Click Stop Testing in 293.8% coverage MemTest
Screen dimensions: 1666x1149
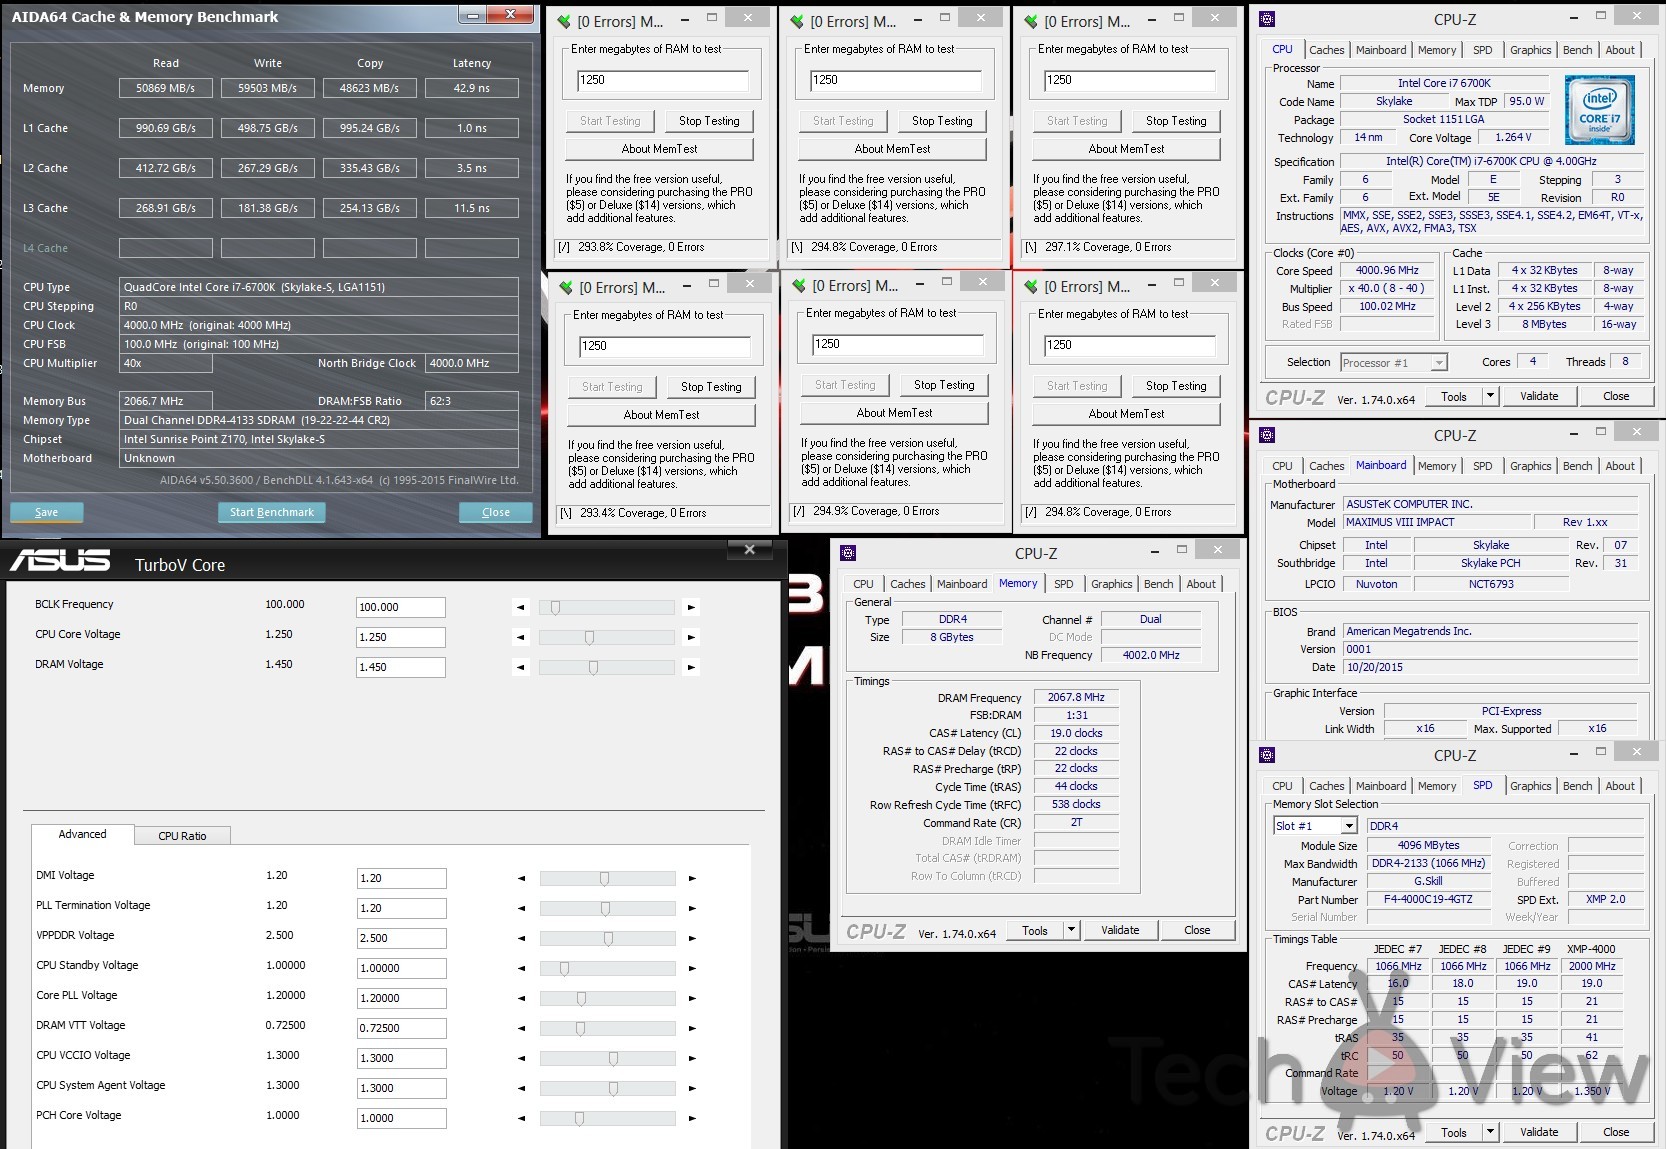point(709,121)
